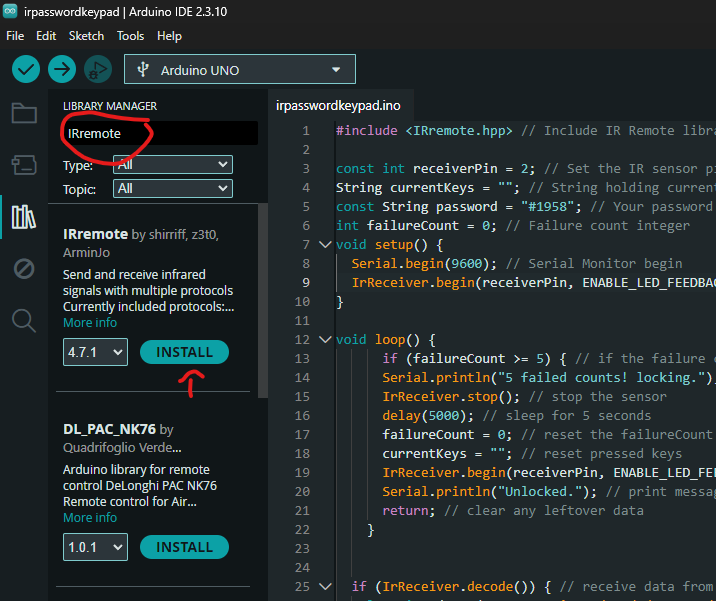Open the Sketchbook folder icon in sidebar

[24, 113]
